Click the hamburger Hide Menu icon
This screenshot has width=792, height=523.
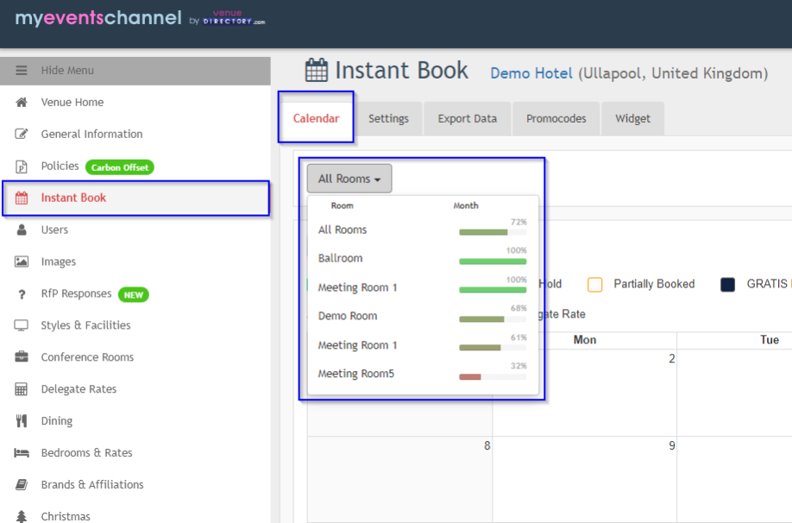click(x=21, y=70)
